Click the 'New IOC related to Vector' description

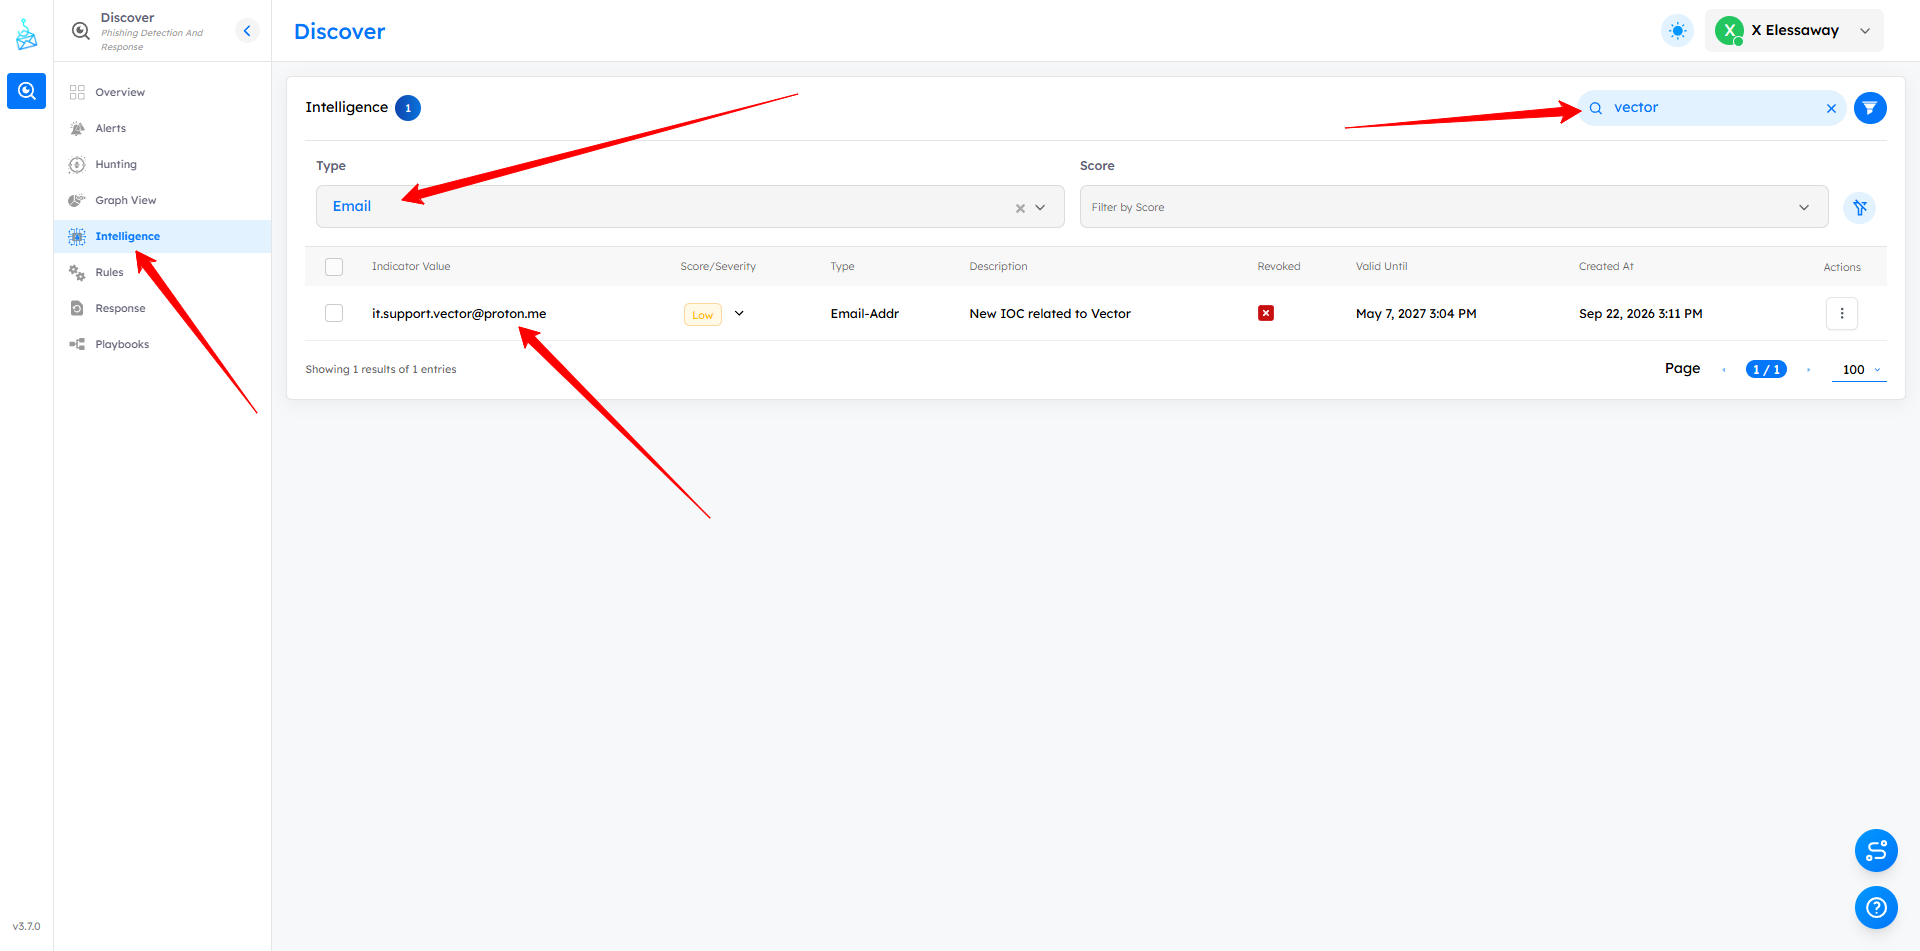coord(1050,314)
